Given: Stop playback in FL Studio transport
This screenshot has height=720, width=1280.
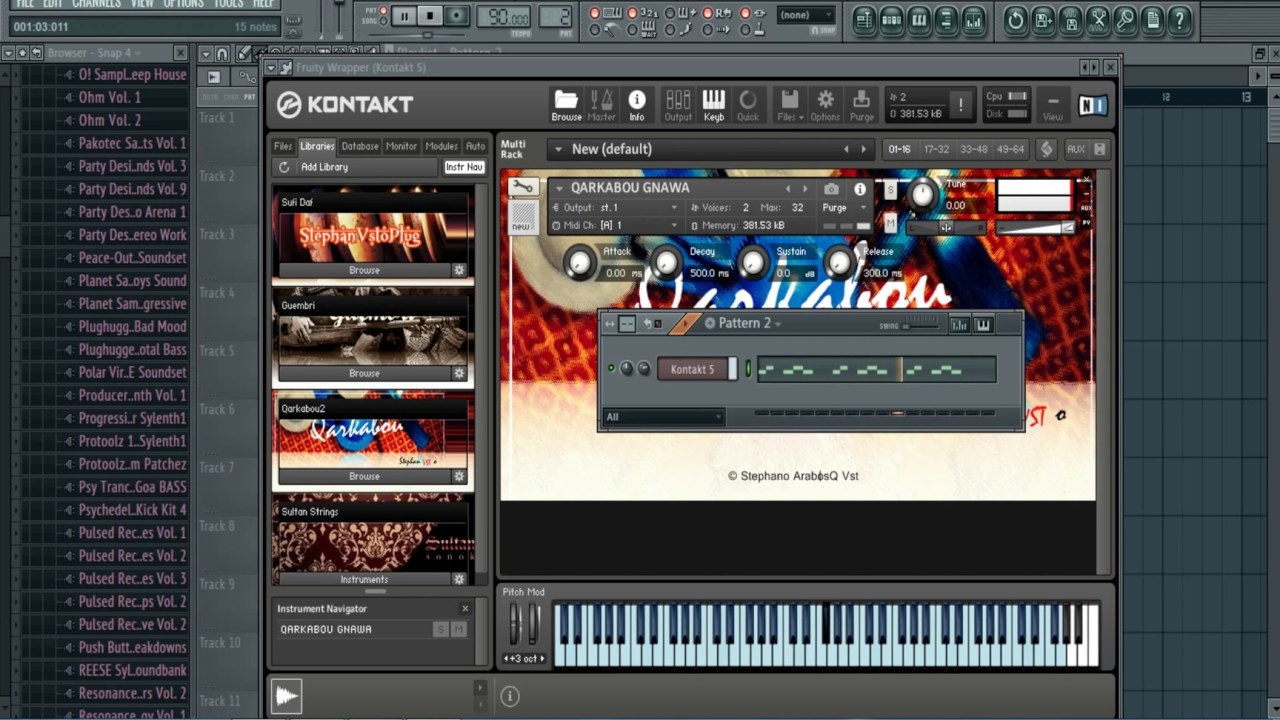Looking at the screenshot, I should coord(430,15).
